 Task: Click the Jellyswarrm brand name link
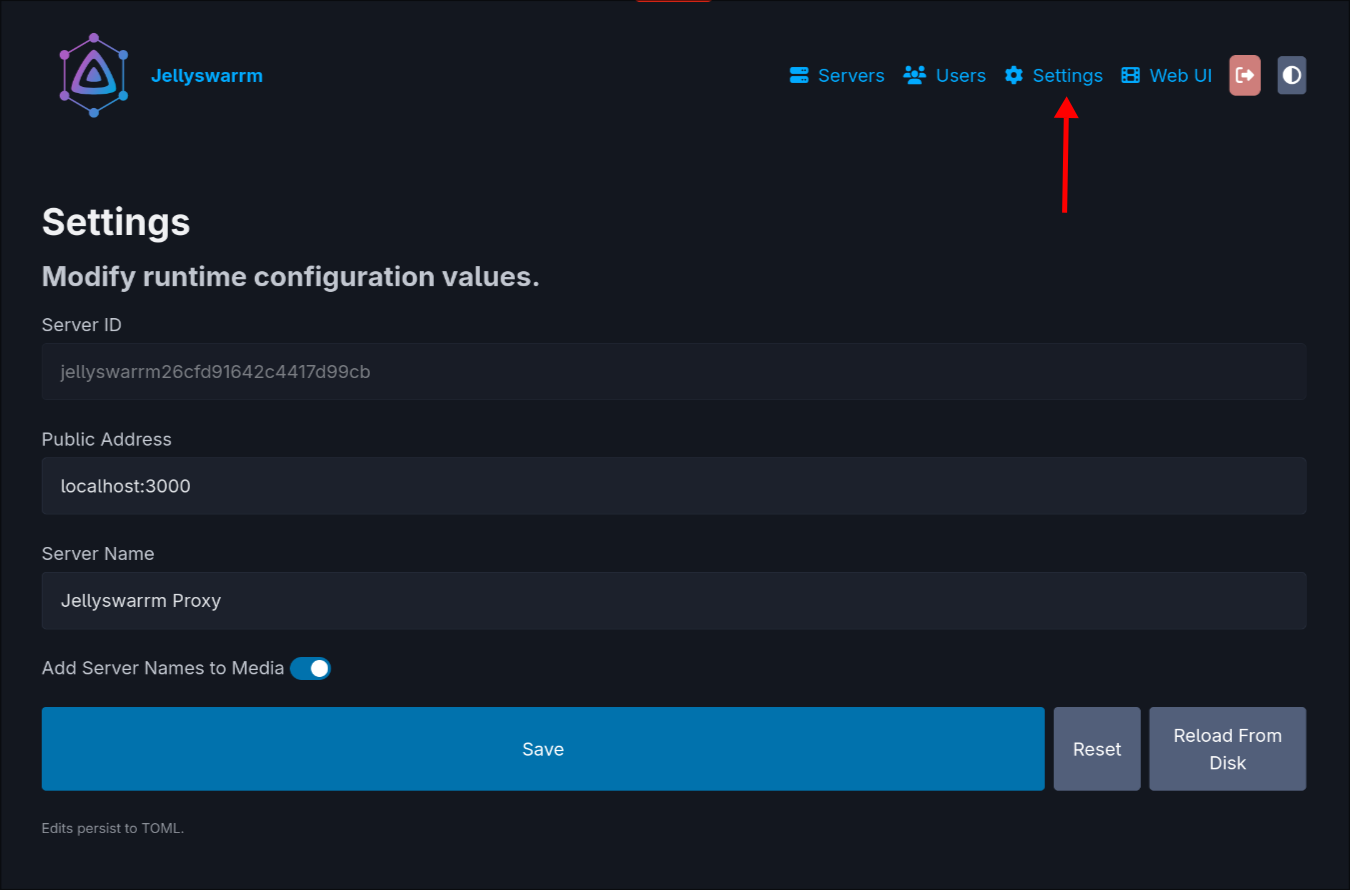click(207, 76)
